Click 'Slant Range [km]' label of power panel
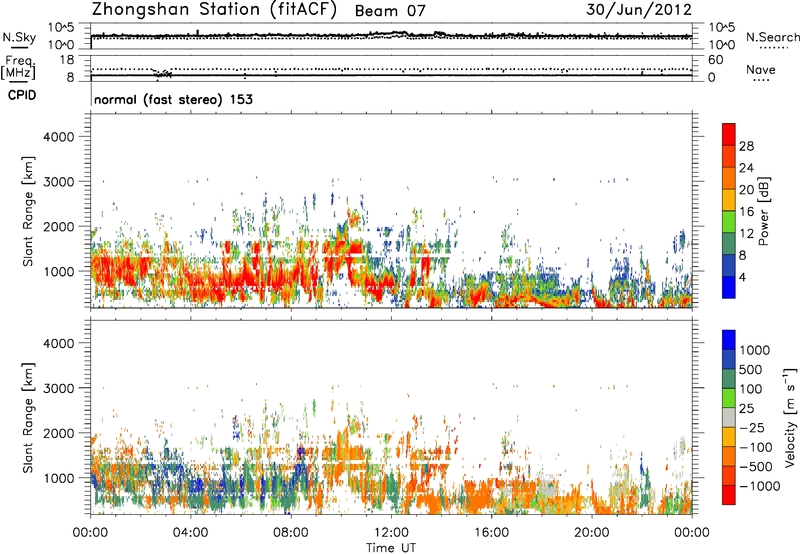The image size is (800, 554). [x=28, y=211]
